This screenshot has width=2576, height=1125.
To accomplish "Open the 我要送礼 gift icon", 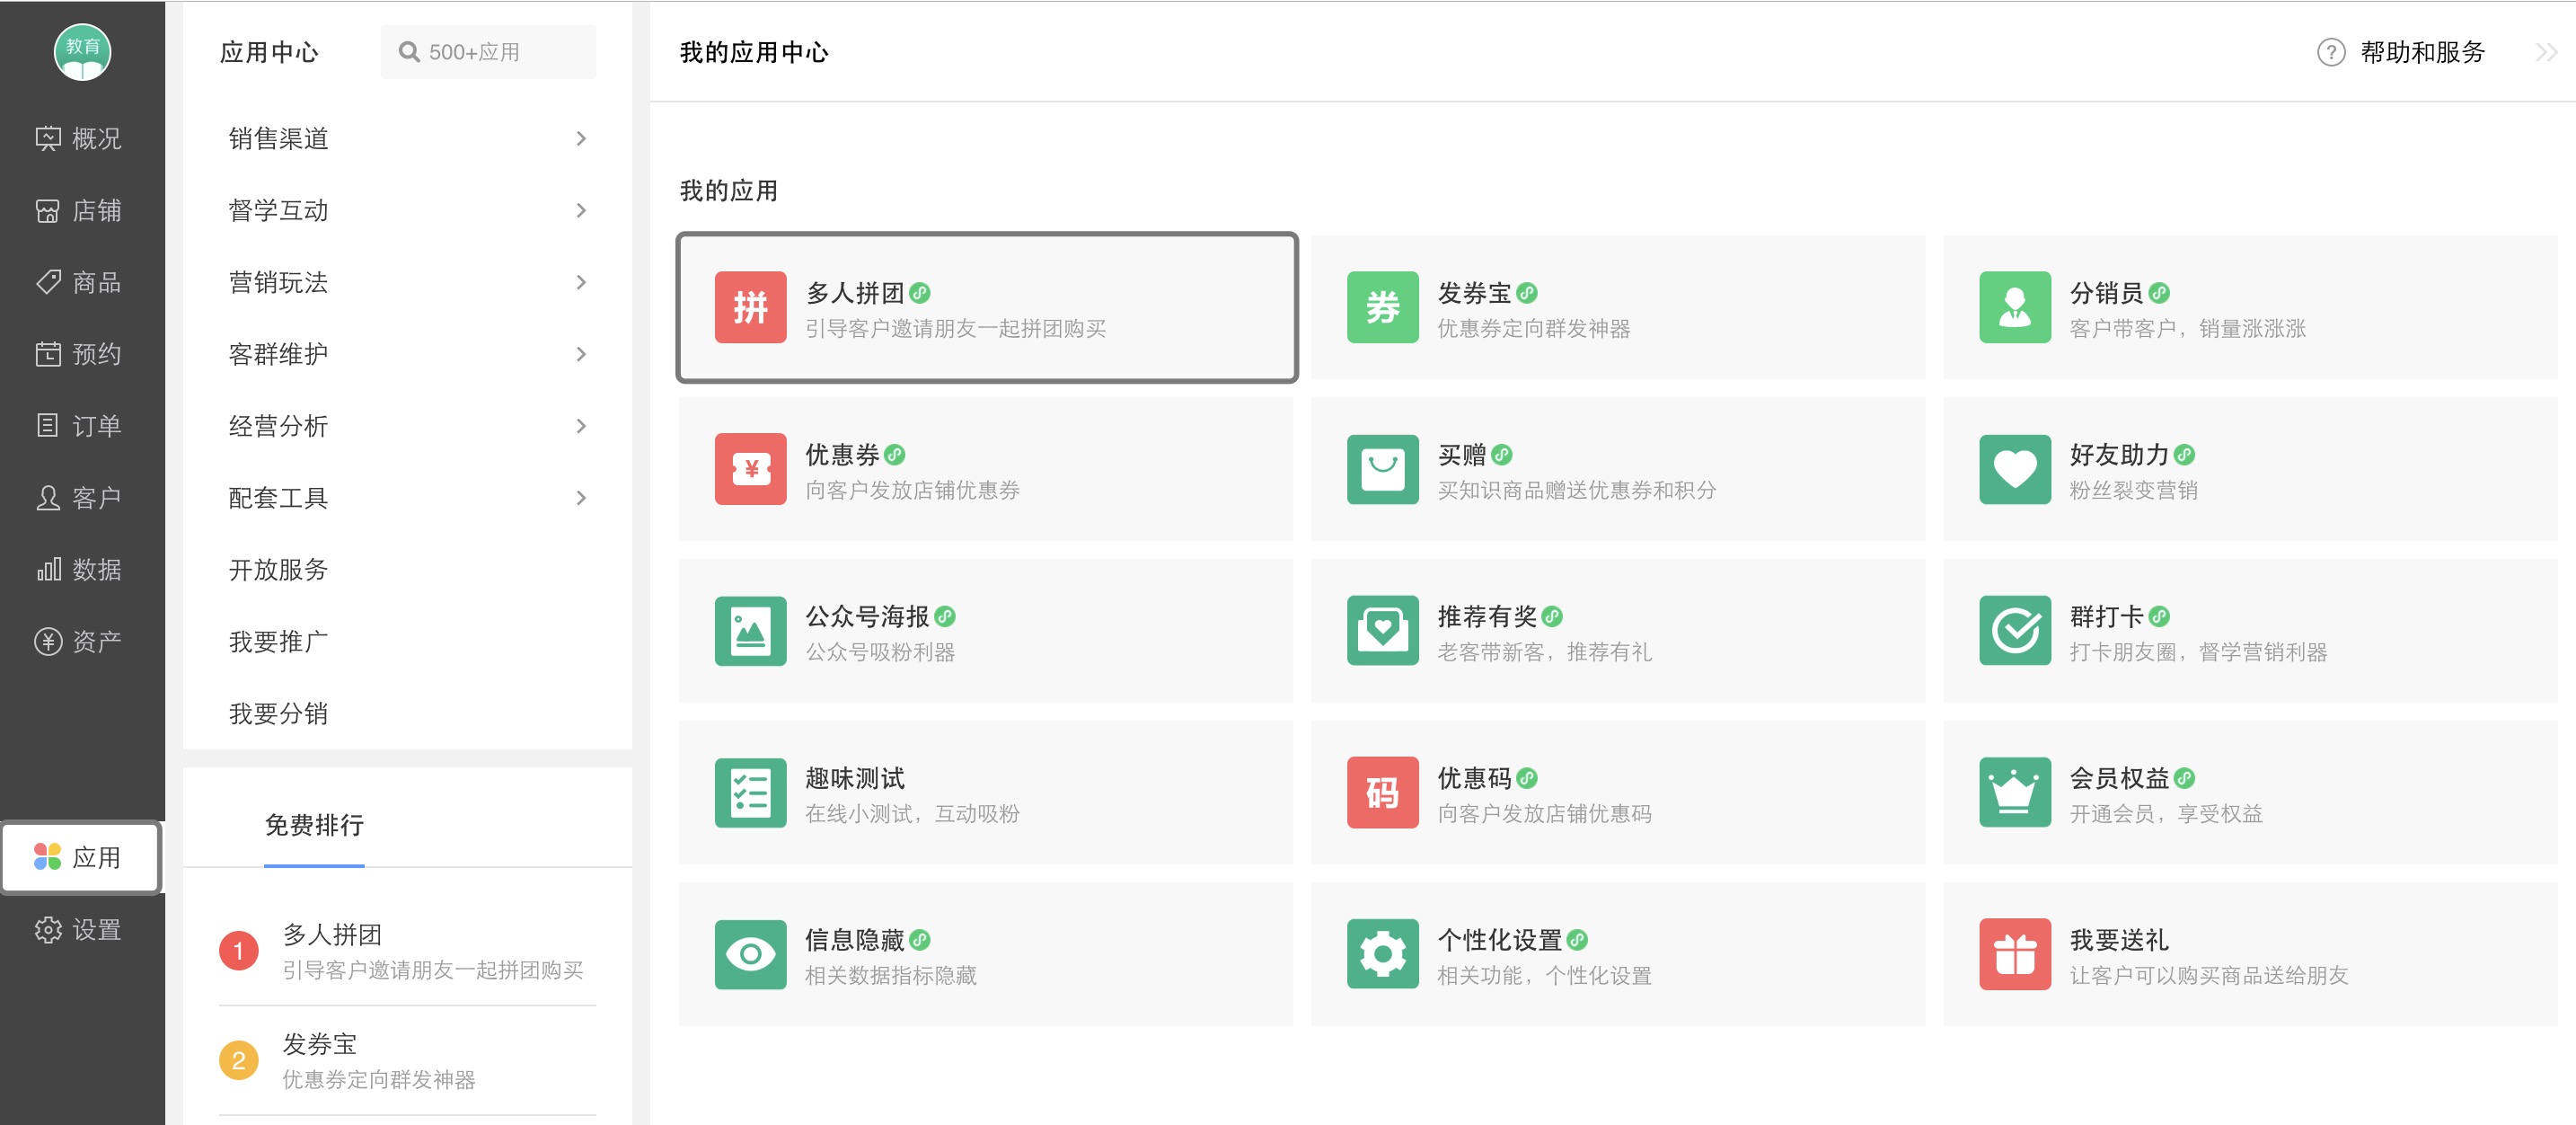I will 2014,955.
